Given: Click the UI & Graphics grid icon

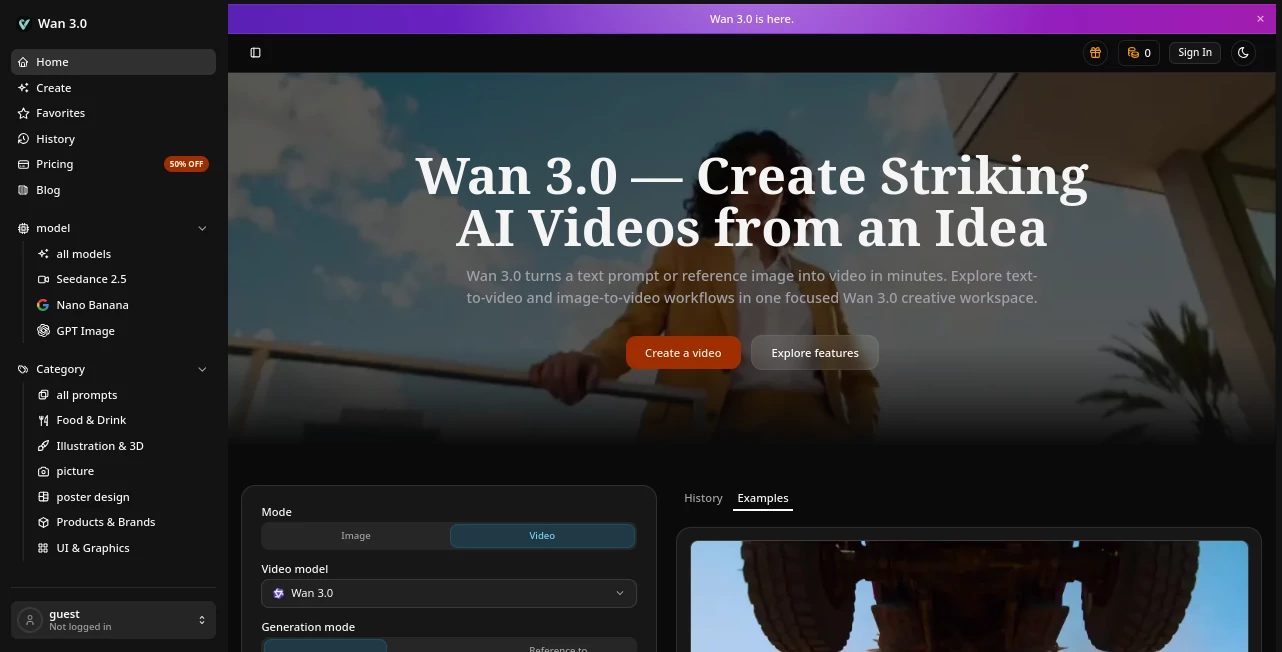Looking at the screenshot, I should coord(43,548).
